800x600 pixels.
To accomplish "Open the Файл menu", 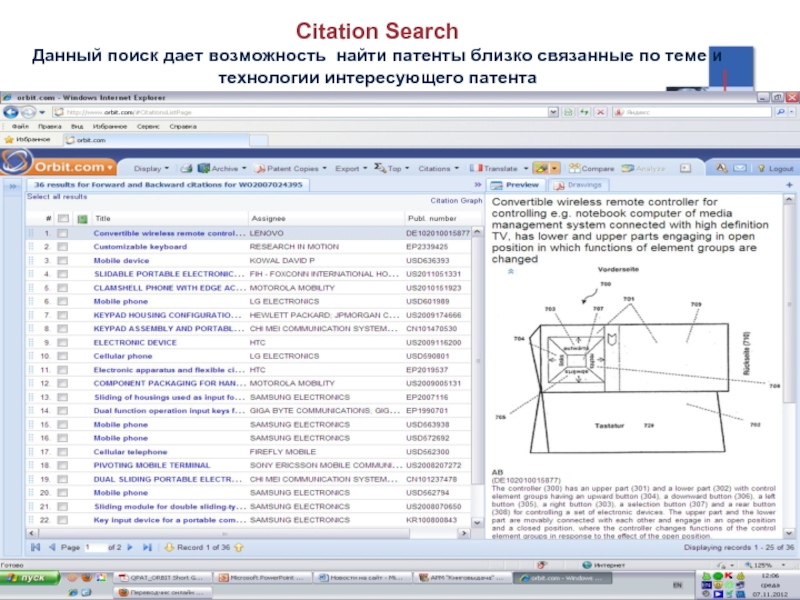I will [20, 126].
